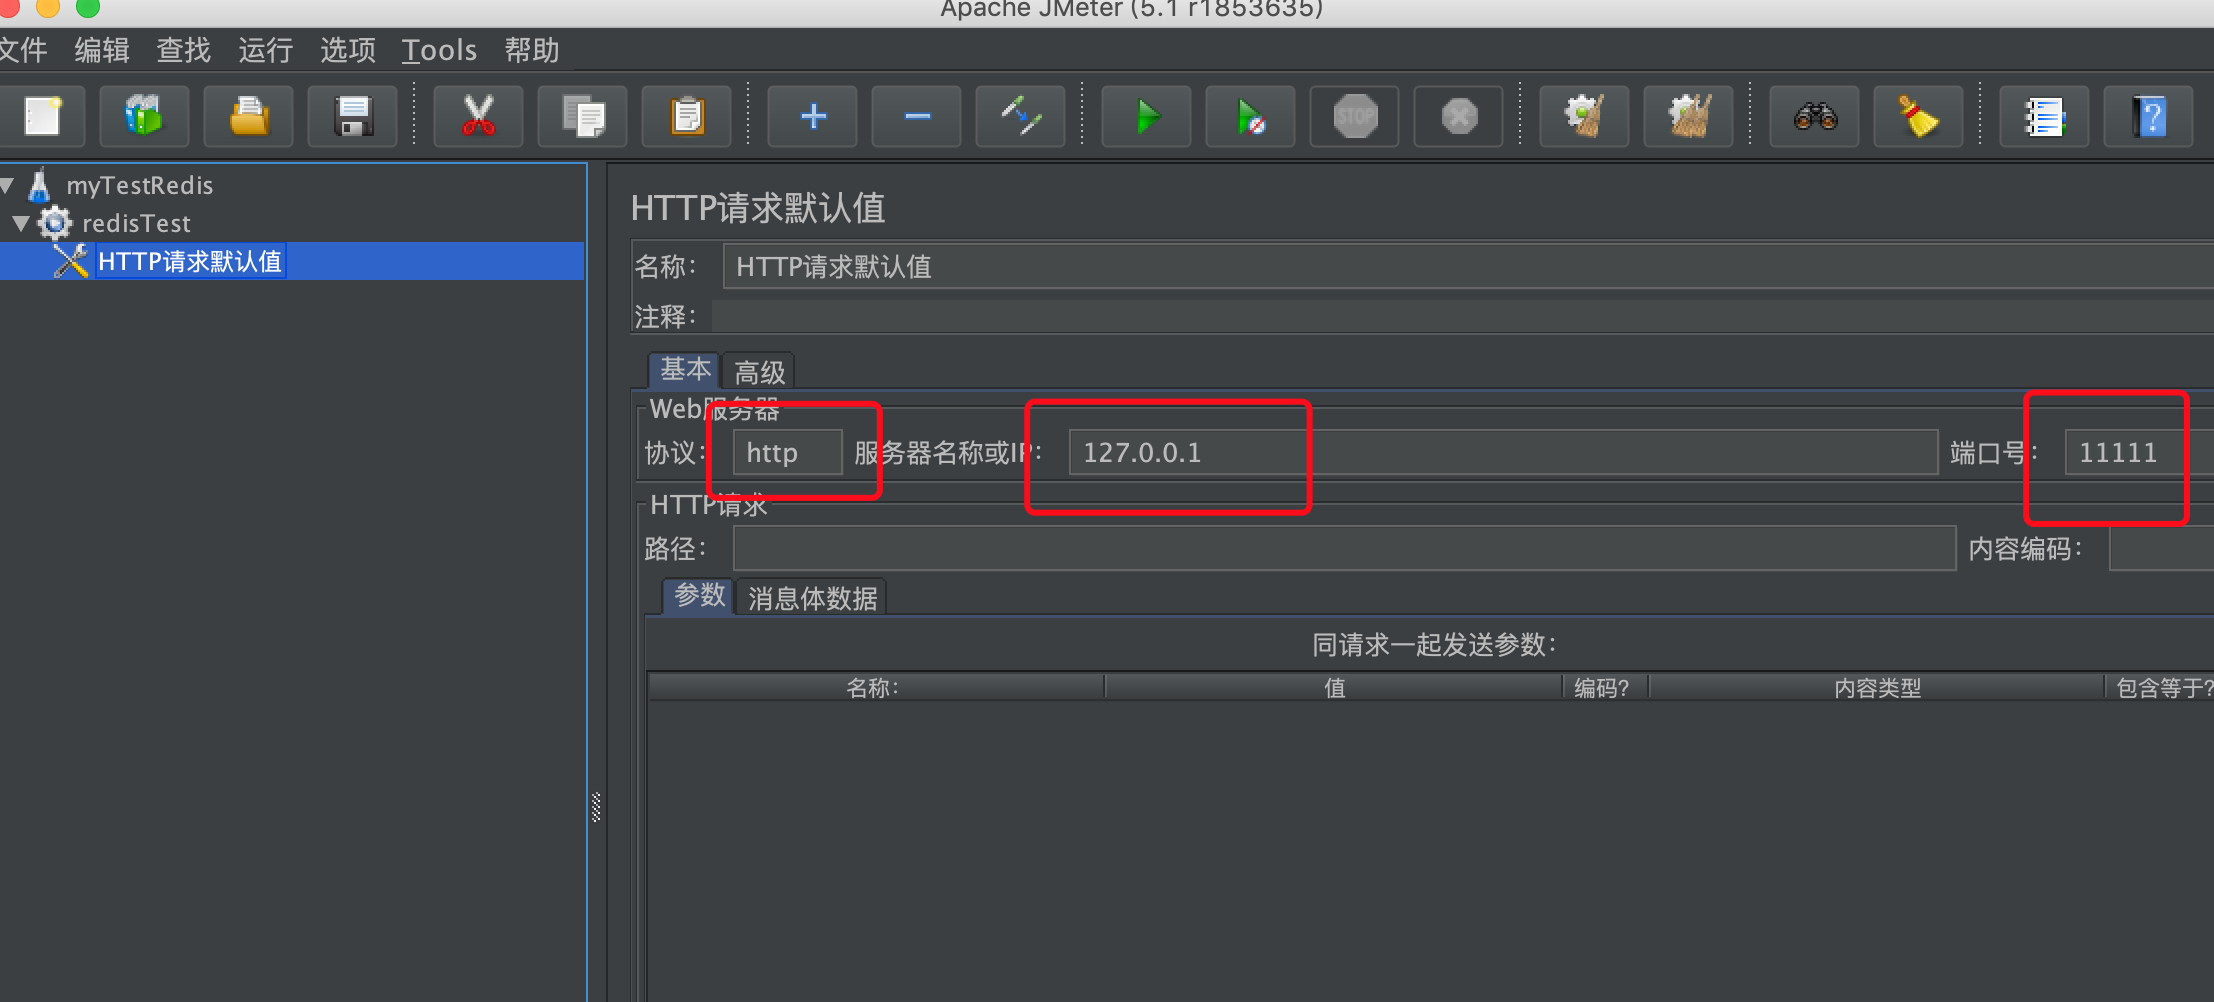This screenshot has width=2214, height=1002.
Task: Select HTTP请求默认值 node in tree
Action: click(190, 261)
